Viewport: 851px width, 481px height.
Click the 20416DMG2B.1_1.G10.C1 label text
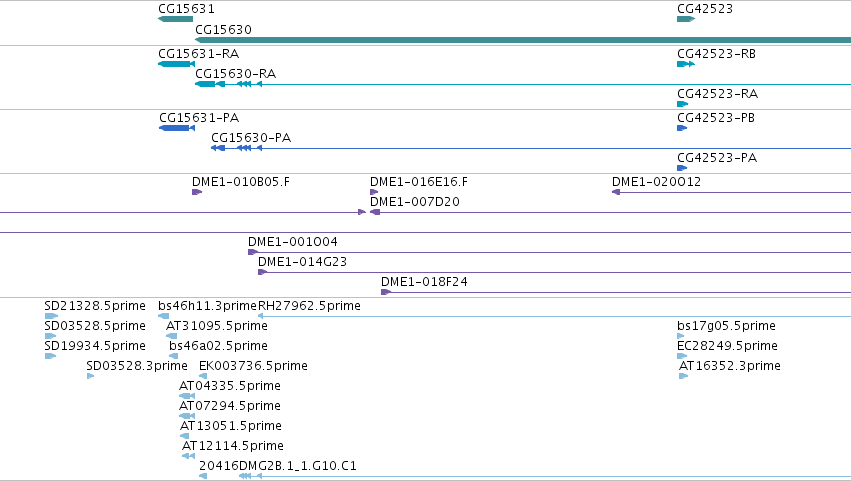(278, 466)
